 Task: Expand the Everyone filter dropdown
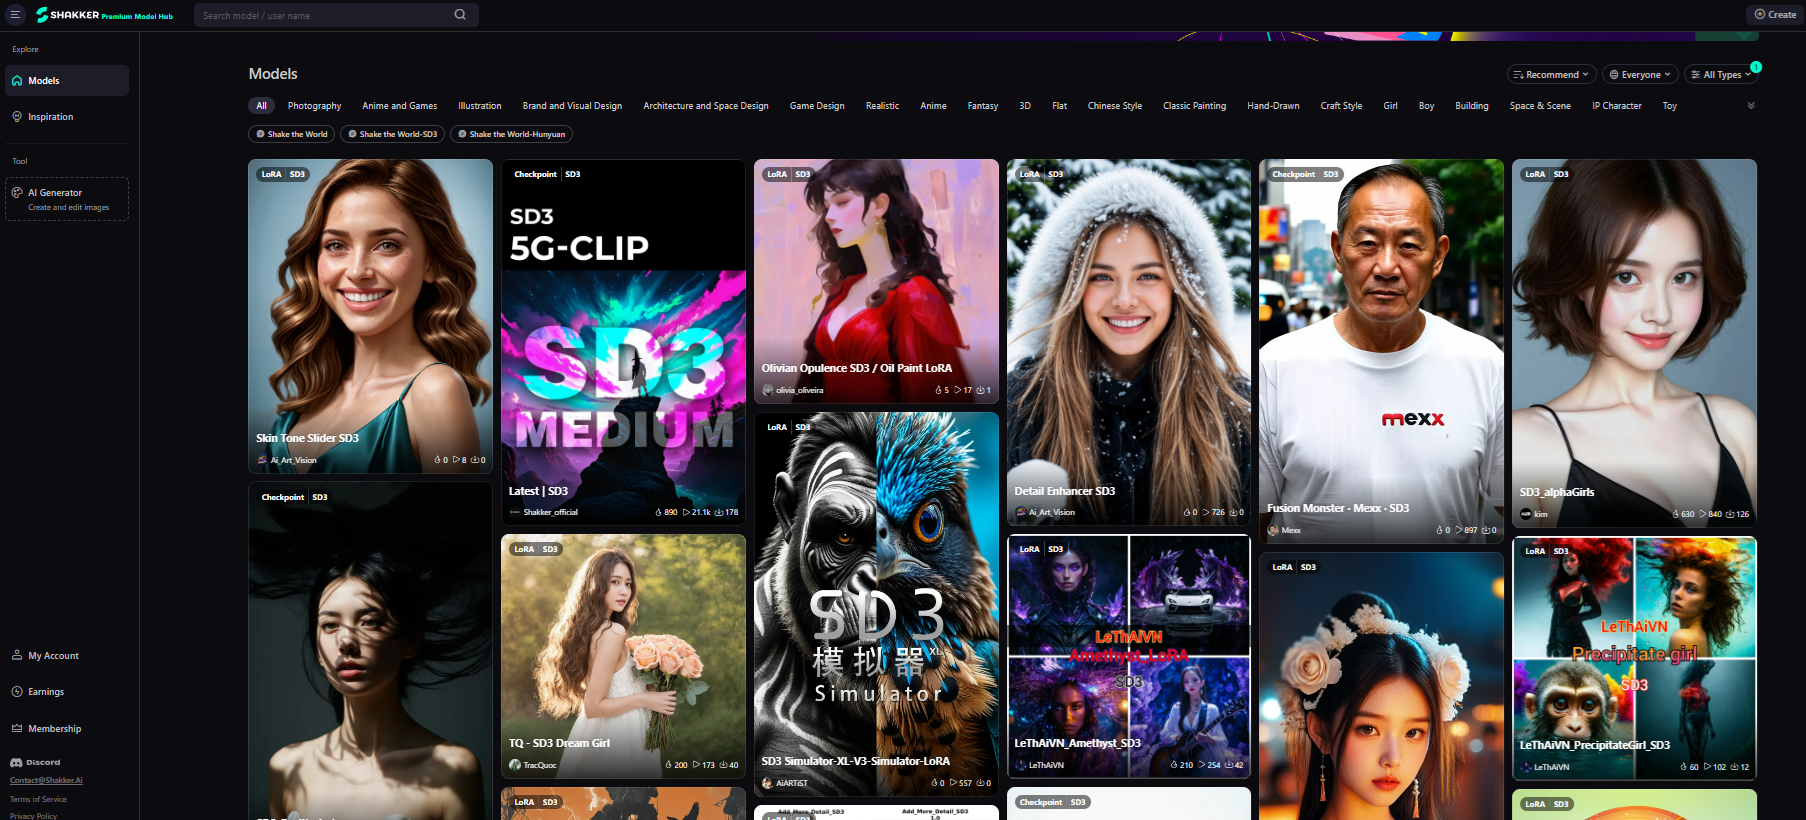(1640, 75)
